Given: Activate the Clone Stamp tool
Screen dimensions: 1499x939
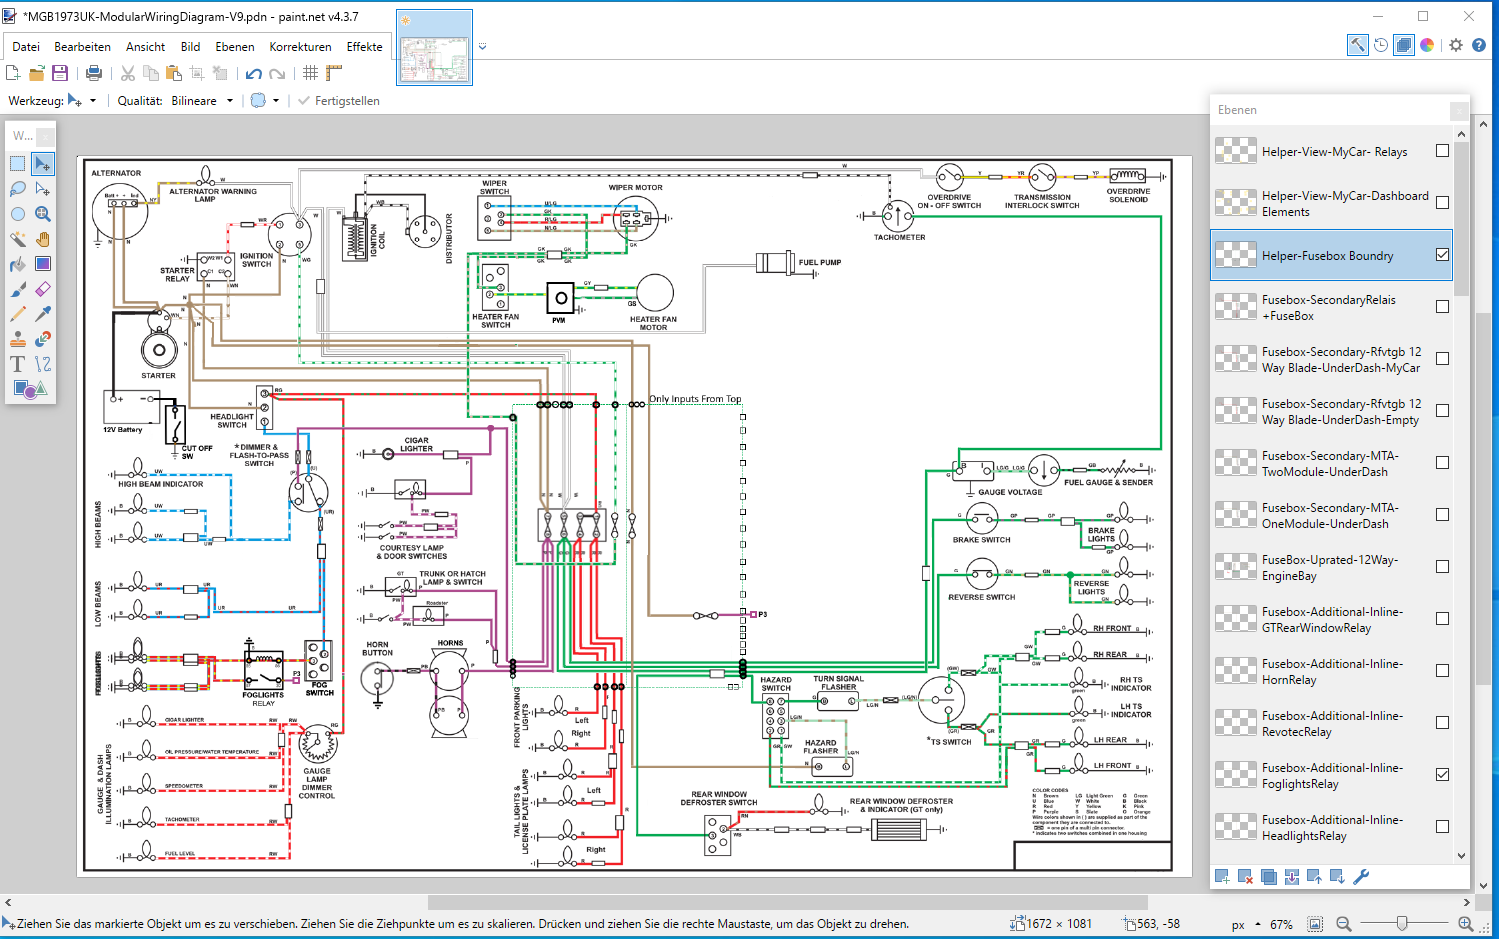Looking at the screenshot, I should click(18, 339).
